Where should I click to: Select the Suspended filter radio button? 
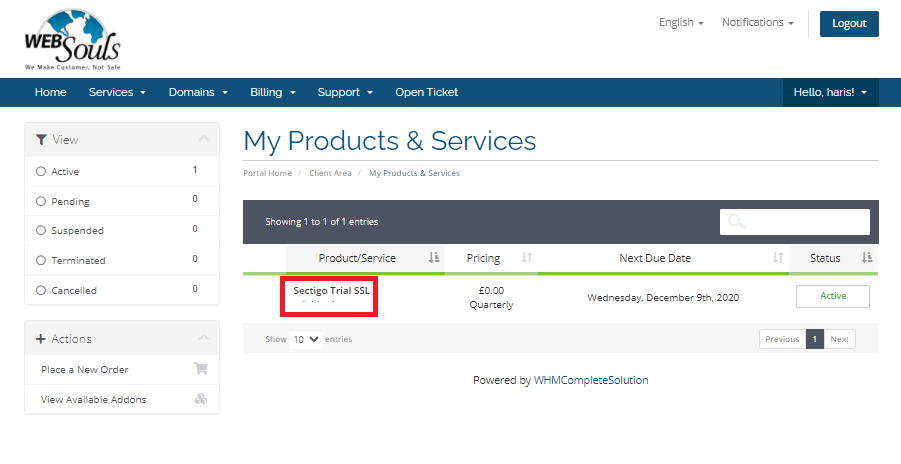coord(41,231)
